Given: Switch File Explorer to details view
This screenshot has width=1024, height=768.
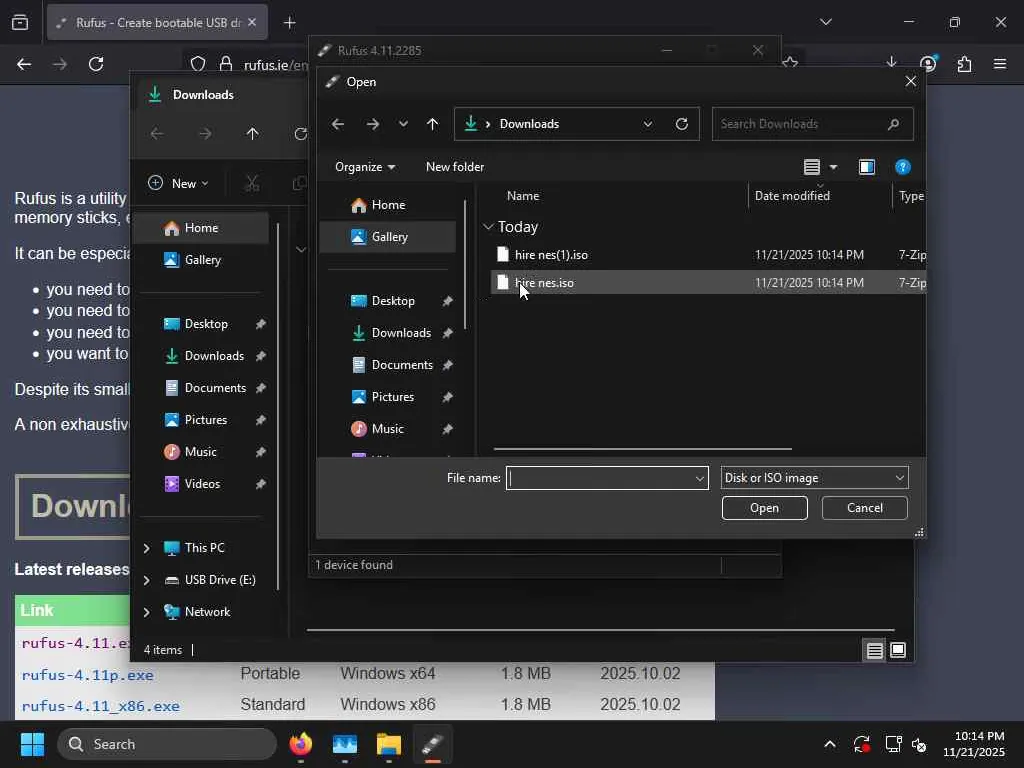Looking at the screenshot, I should tap(874, 650).
